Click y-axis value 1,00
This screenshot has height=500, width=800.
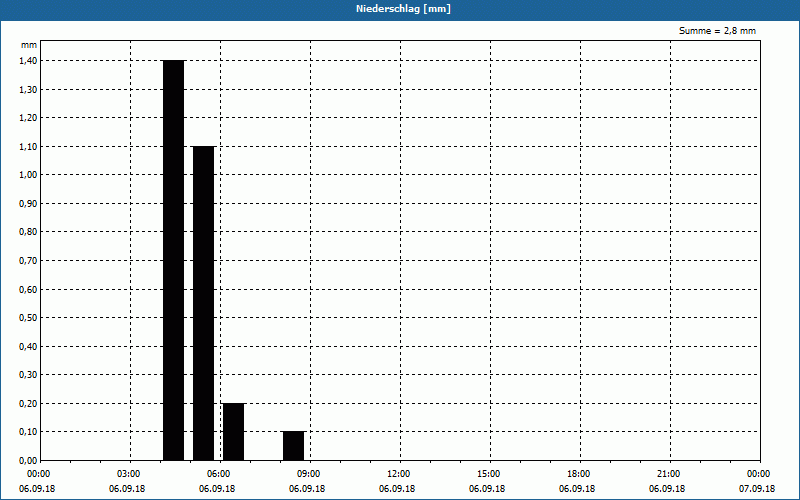click(29, 175)
